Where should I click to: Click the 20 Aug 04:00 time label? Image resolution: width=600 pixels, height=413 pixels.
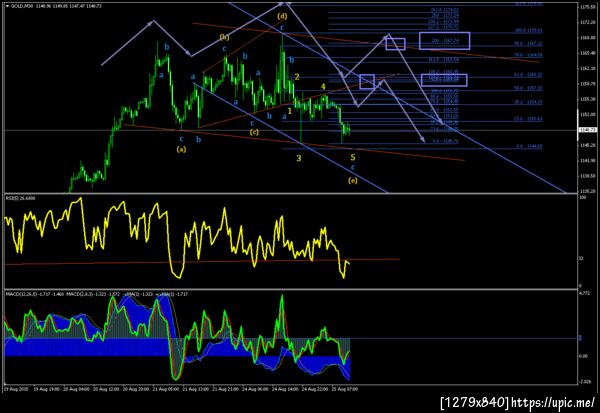coord(77,389)
